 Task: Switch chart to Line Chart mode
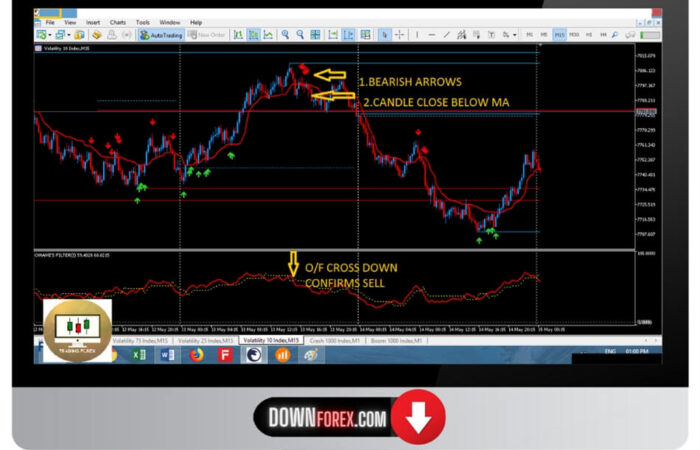tap(268, 35)
